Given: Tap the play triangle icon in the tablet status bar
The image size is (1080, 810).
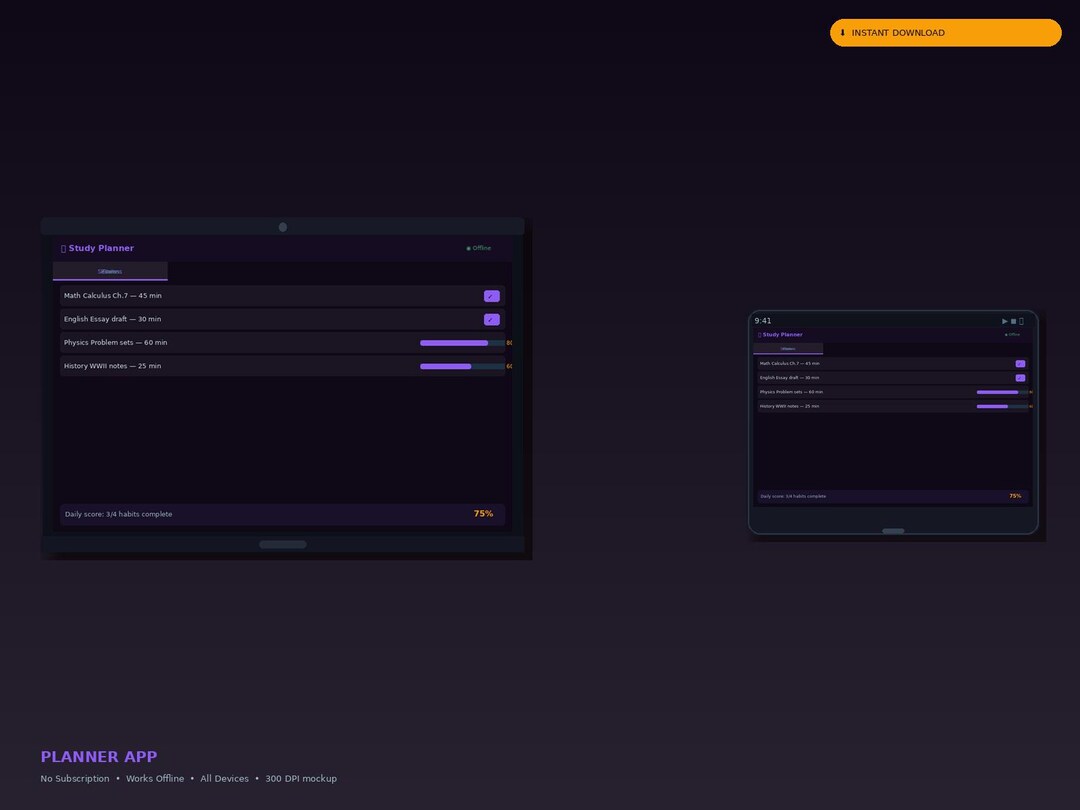Looking at the screenshot, I should tap(1005, 321).
